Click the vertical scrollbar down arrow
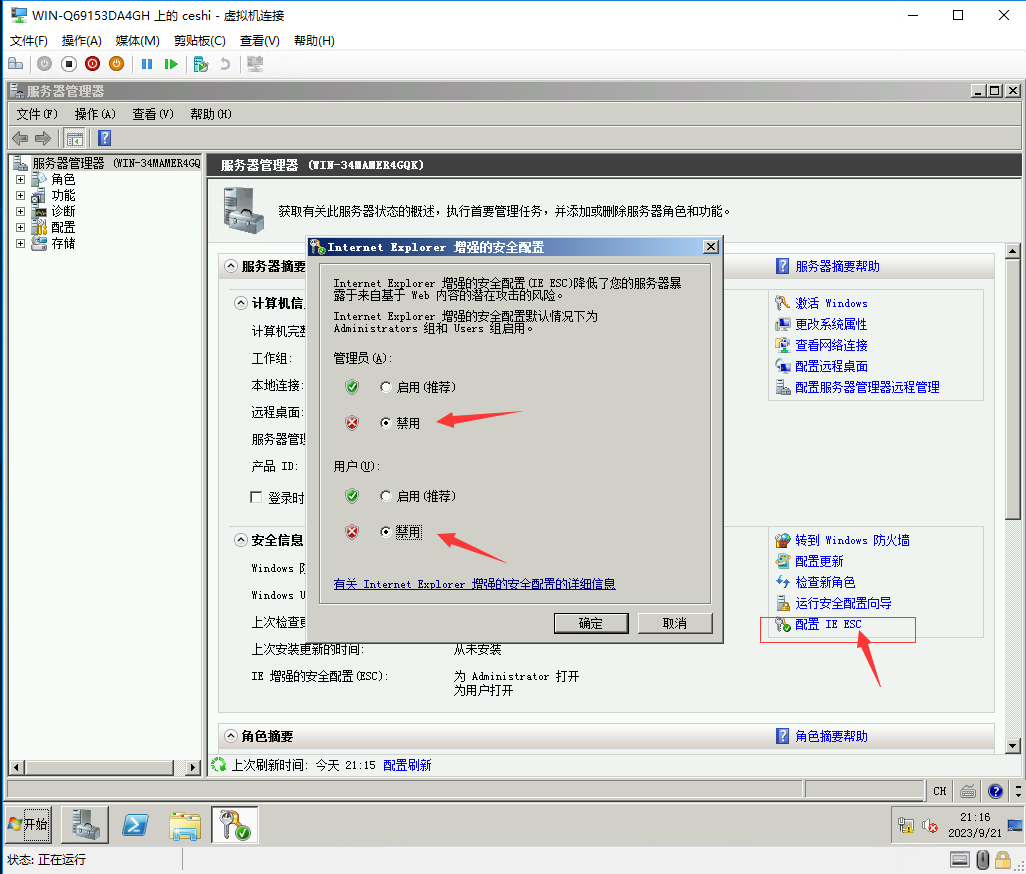 [x=1011, y=746]
